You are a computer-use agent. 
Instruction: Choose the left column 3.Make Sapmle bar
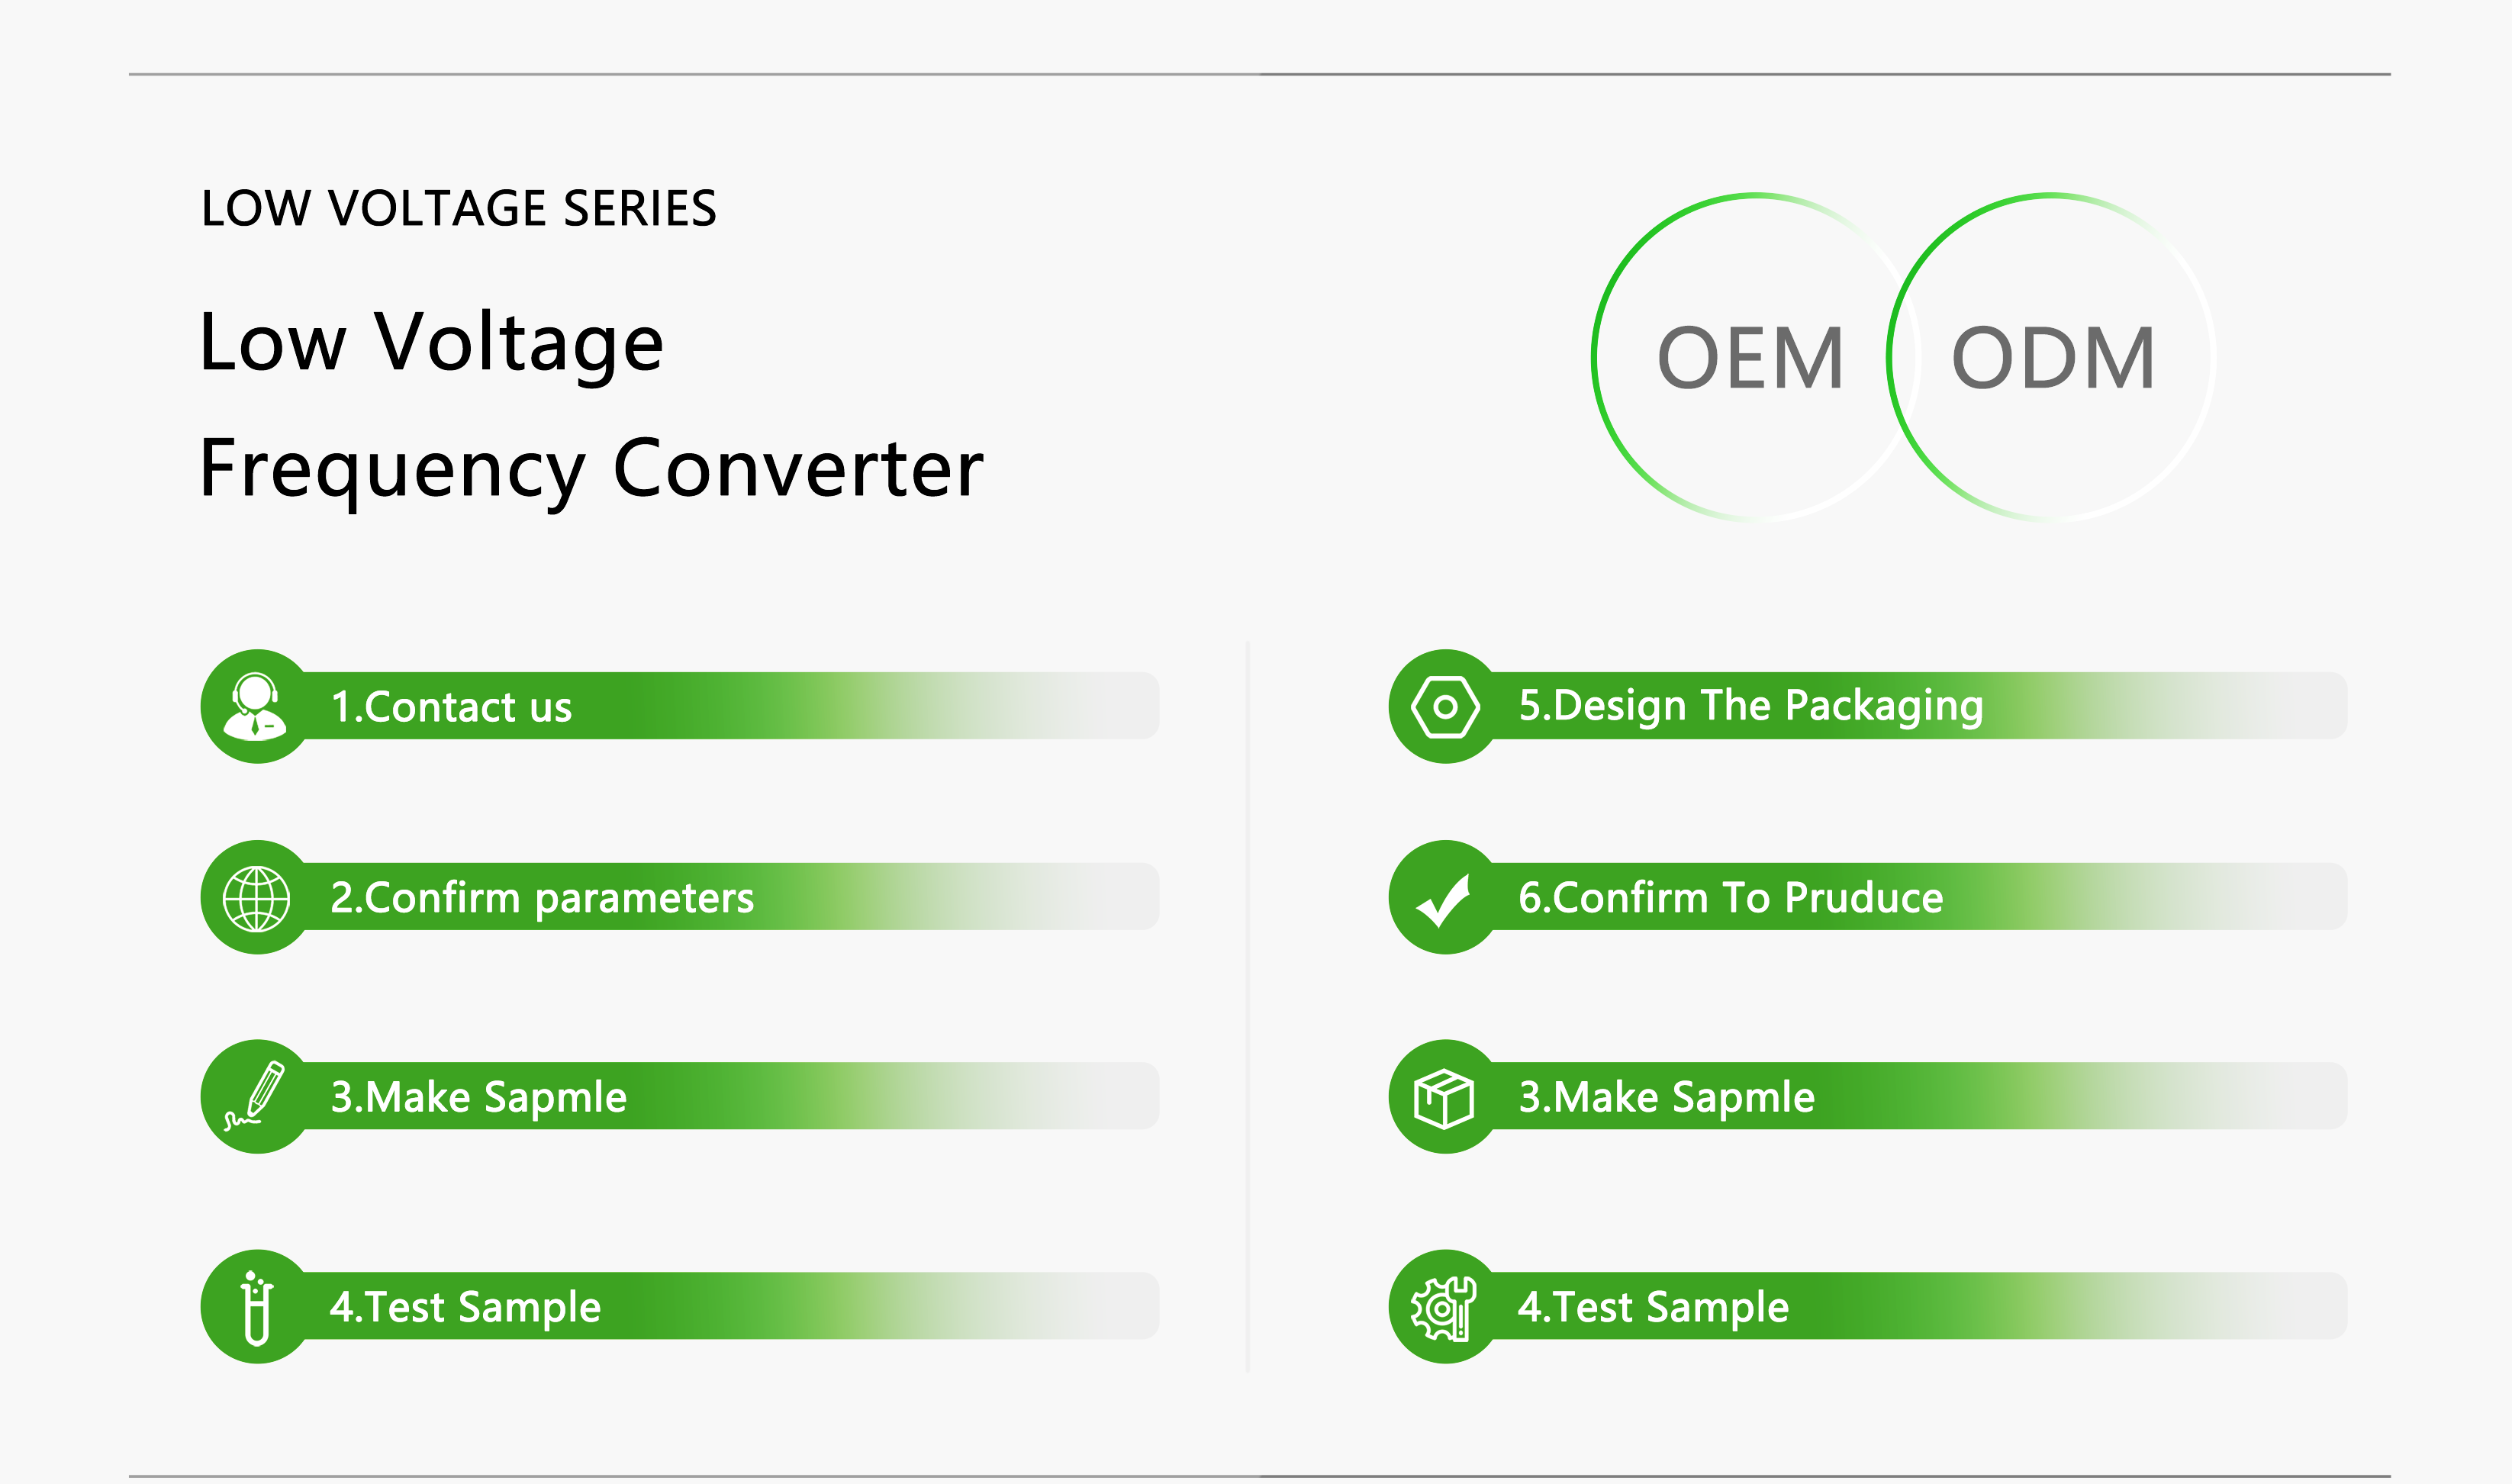click(x=680, y=1096)
